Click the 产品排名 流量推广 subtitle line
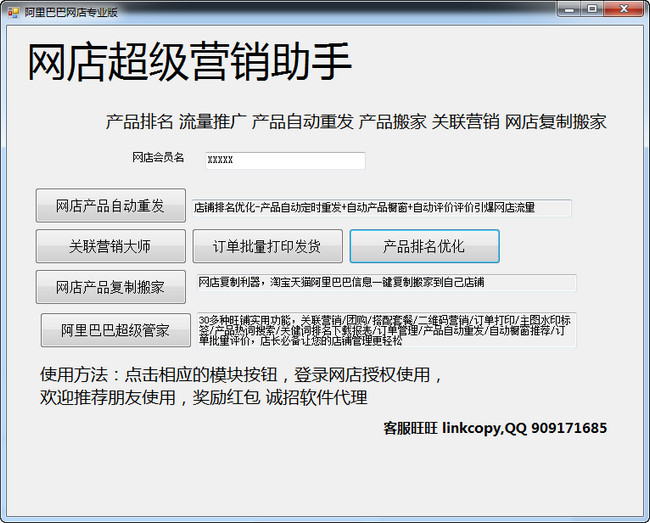Viewport: 650px width, 523px height. [x=356, y=122]
